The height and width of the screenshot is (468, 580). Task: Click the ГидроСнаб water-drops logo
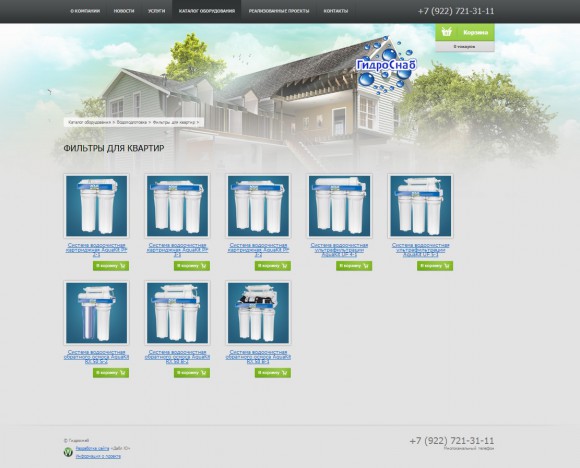(x=385, y=65)
